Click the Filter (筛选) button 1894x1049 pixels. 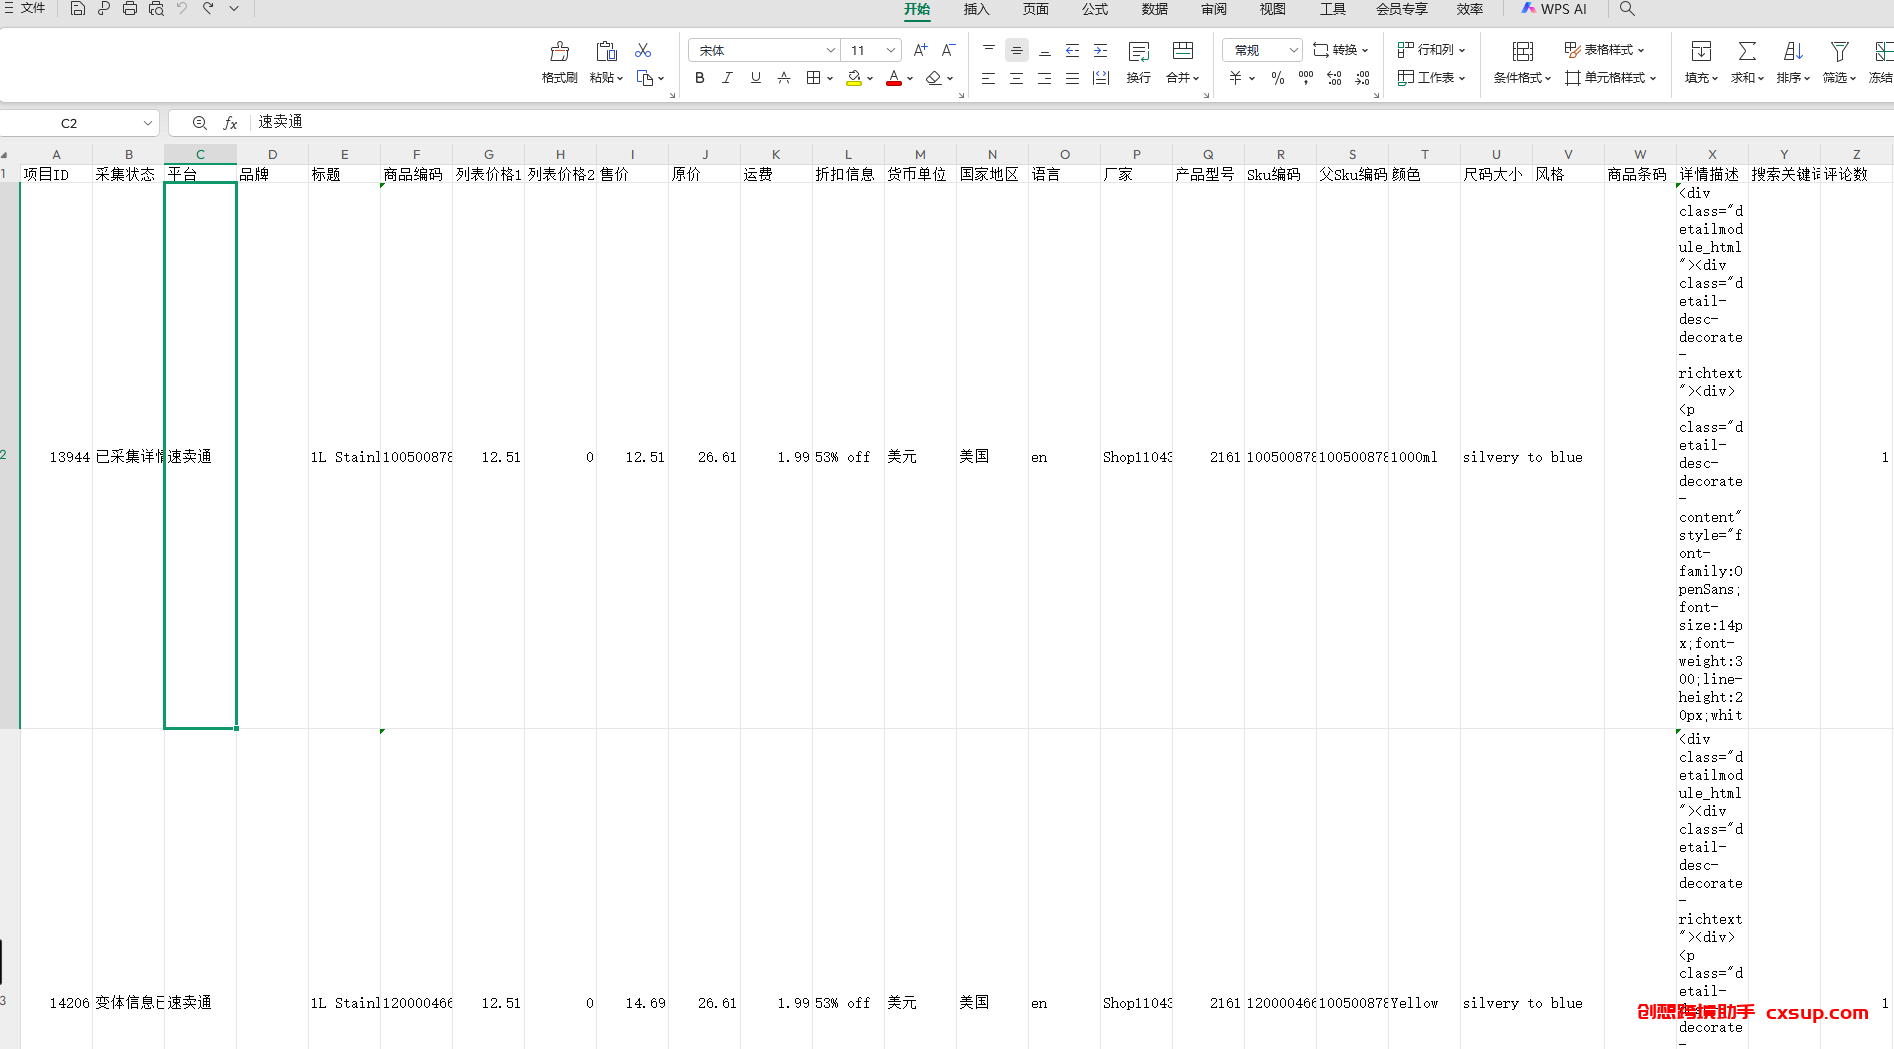pyautogui.click(x=1839, y=62)
